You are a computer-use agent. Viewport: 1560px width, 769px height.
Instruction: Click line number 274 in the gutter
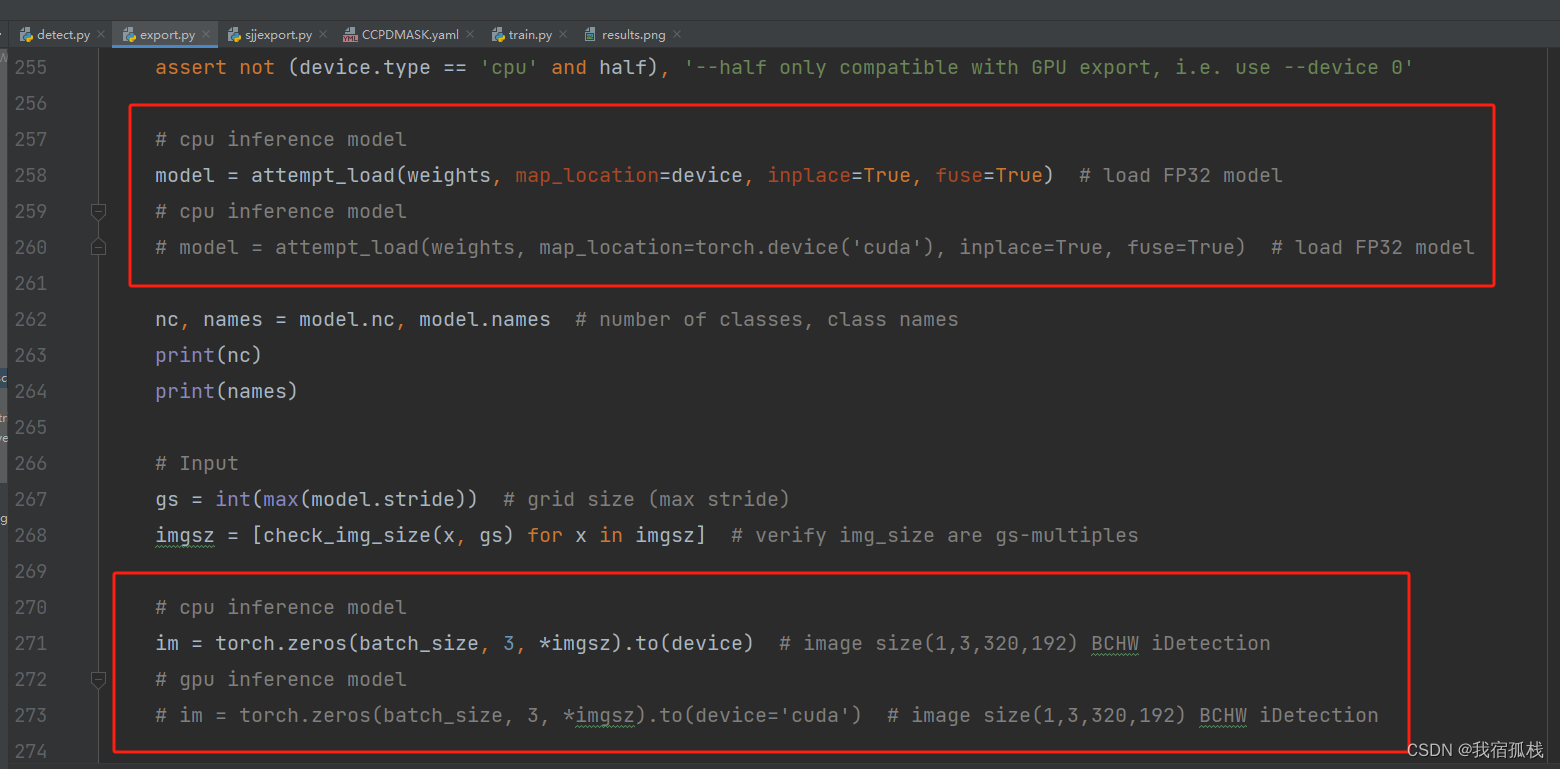pos(31,751)
